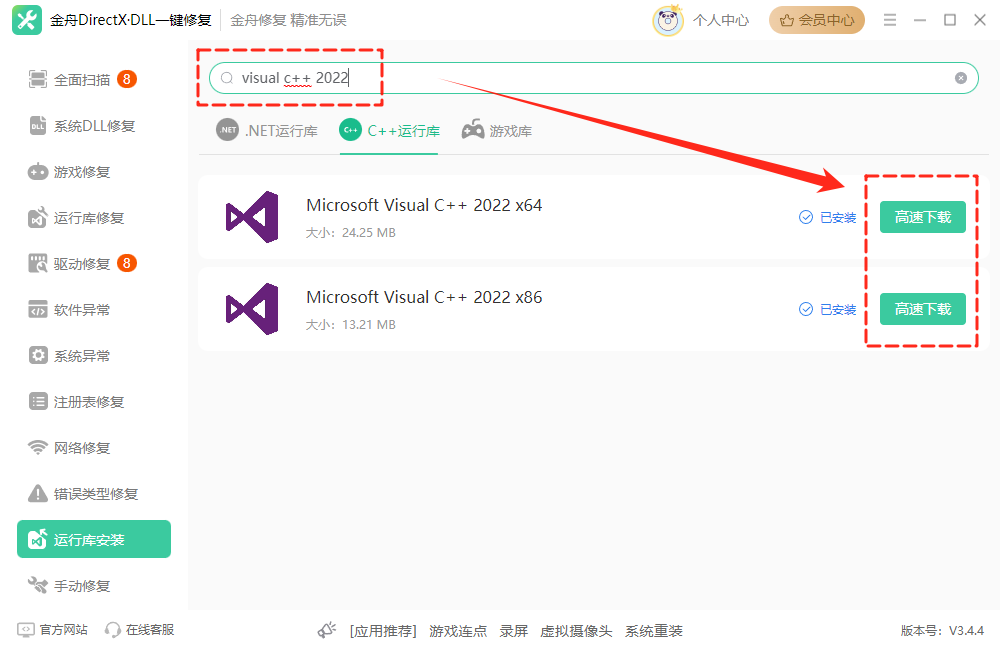The width and height of the screenshot is (1000, 650).
Task: Click 高速下载 for Visual C++ 2022 x86
Action: point(922,309)
